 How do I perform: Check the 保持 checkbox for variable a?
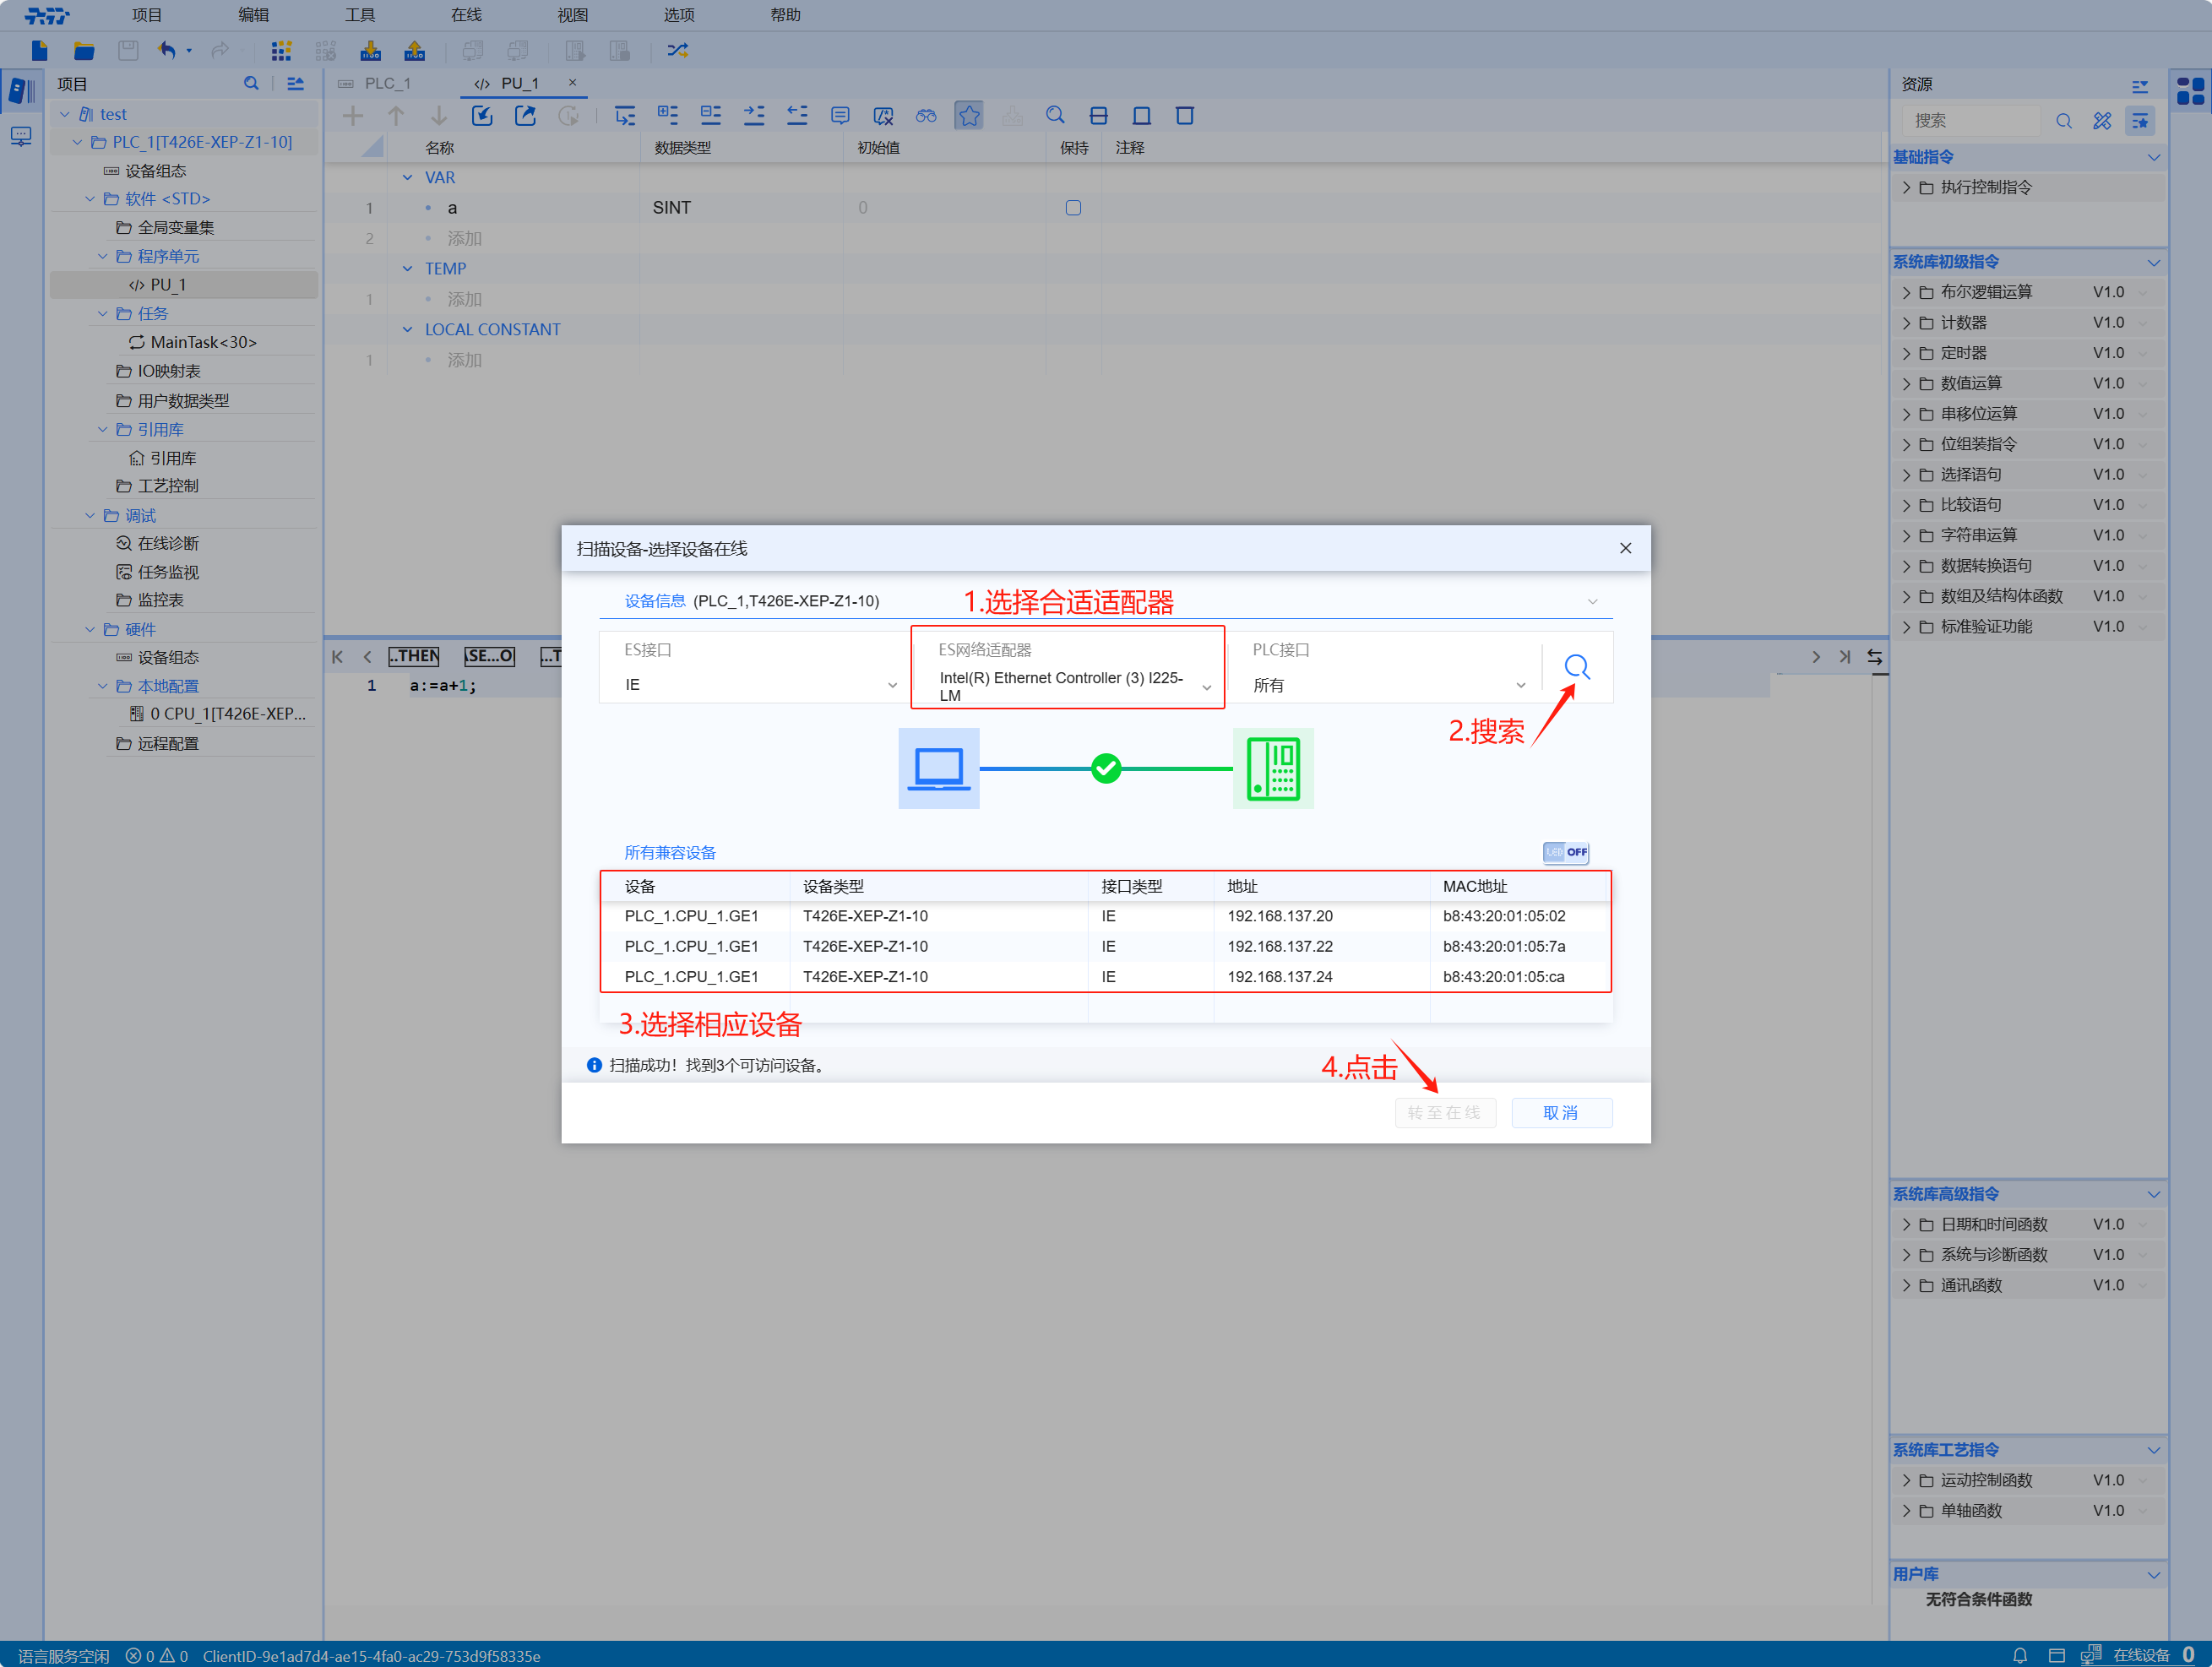click(1073, 207)
